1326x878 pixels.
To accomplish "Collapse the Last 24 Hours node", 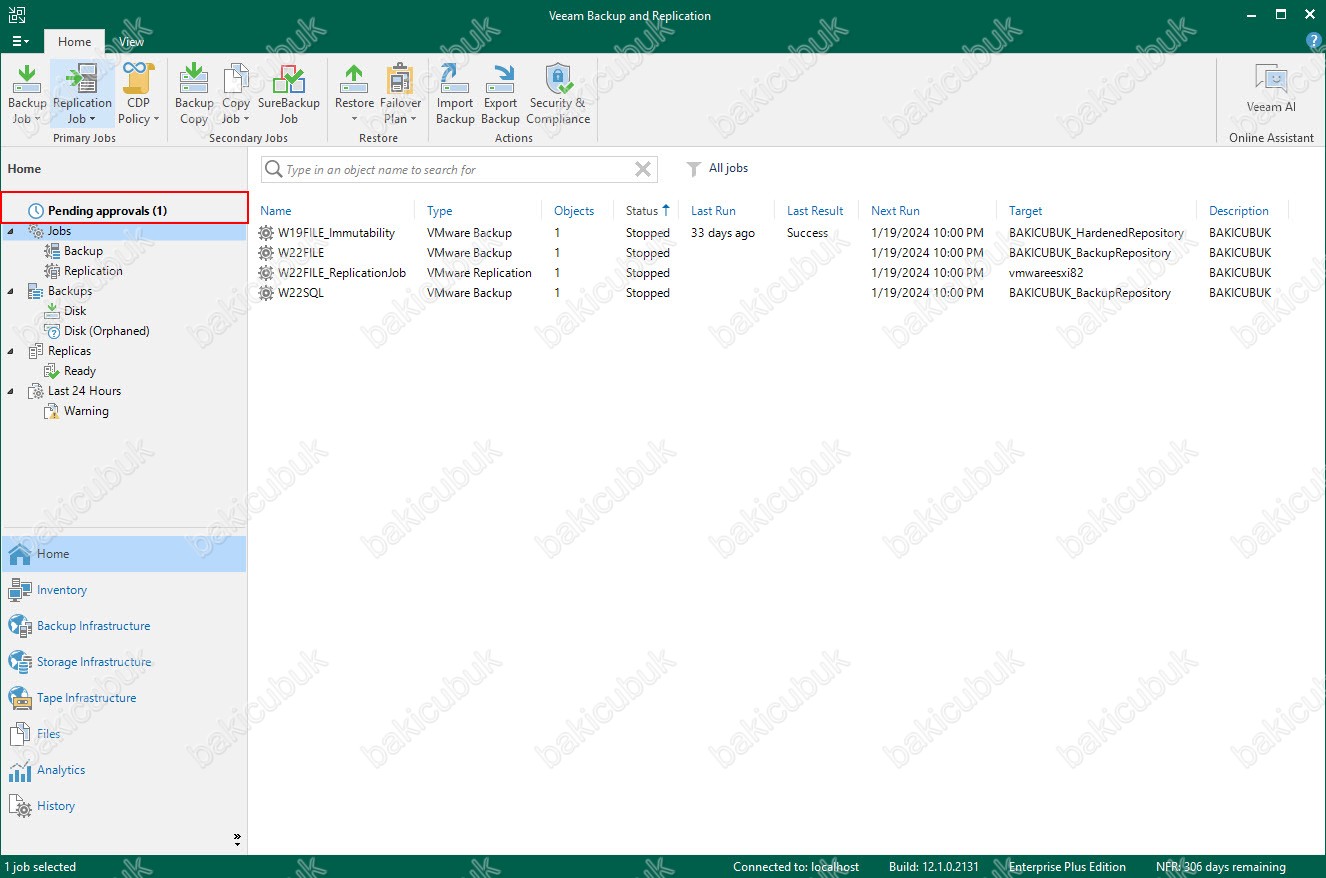I will 11,391.
